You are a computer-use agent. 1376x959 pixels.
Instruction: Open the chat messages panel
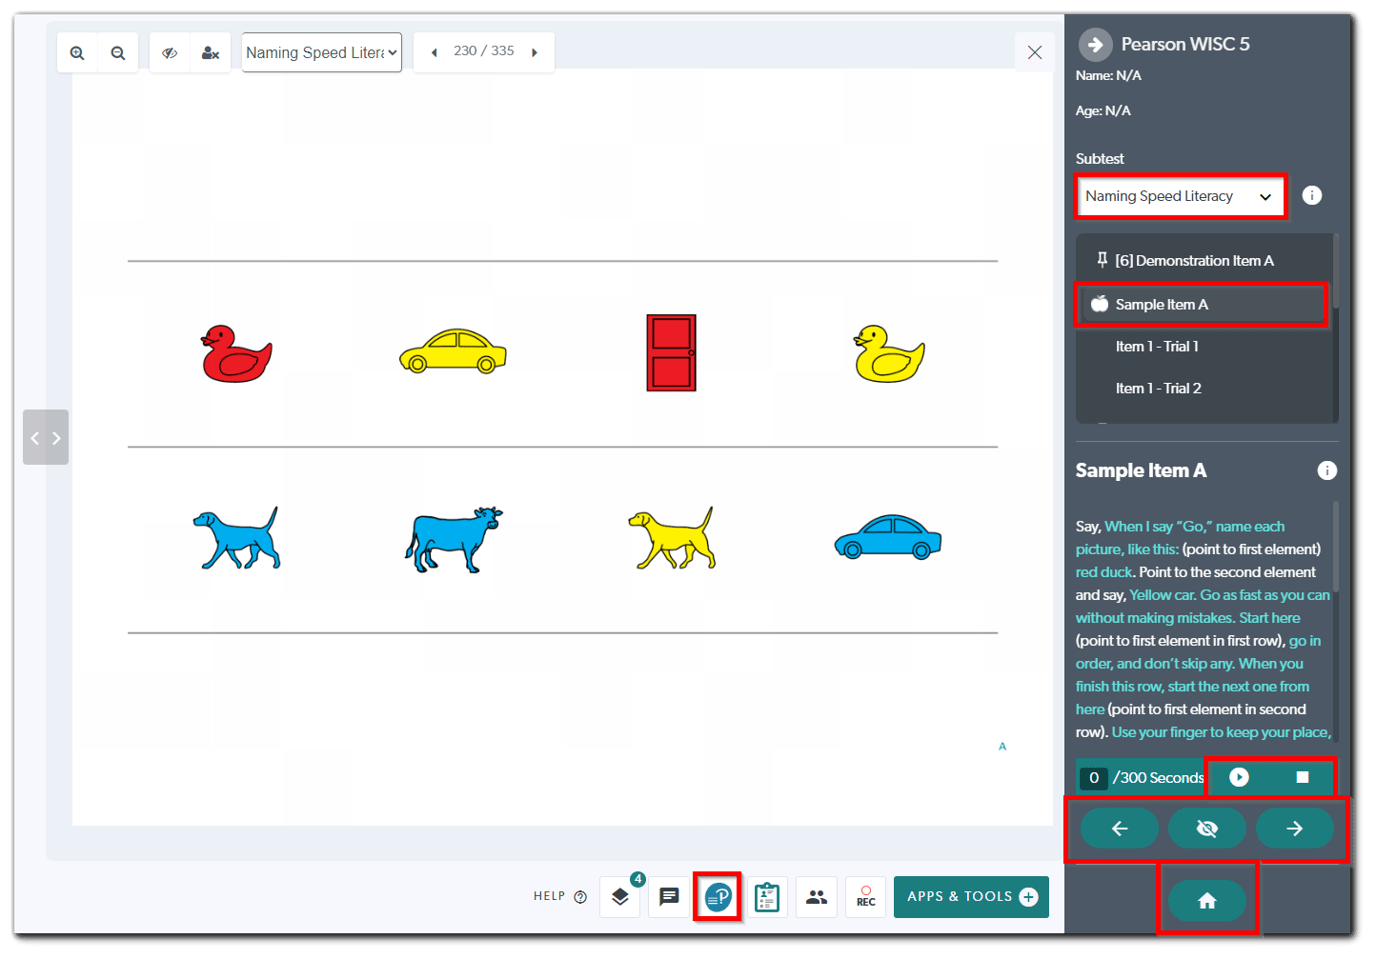(x=669, y=896)
